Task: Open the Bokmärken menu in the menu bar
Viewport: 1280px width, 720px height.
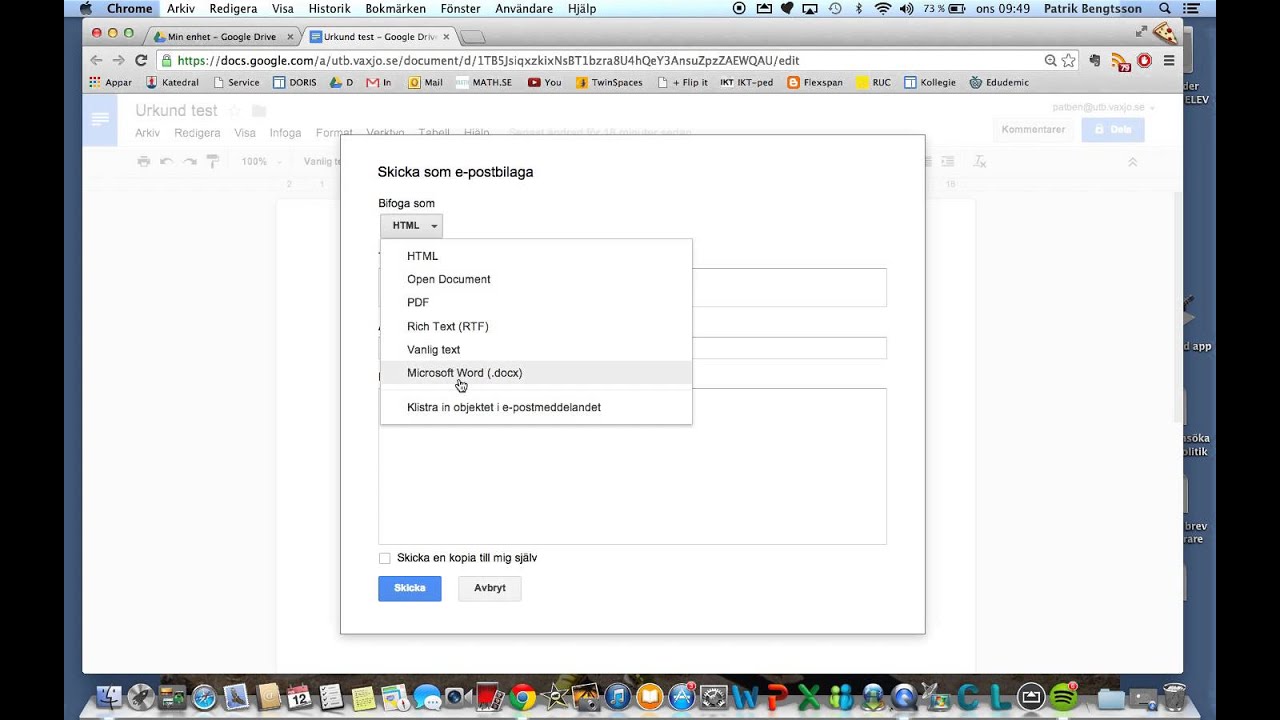Action: (396, 9)
